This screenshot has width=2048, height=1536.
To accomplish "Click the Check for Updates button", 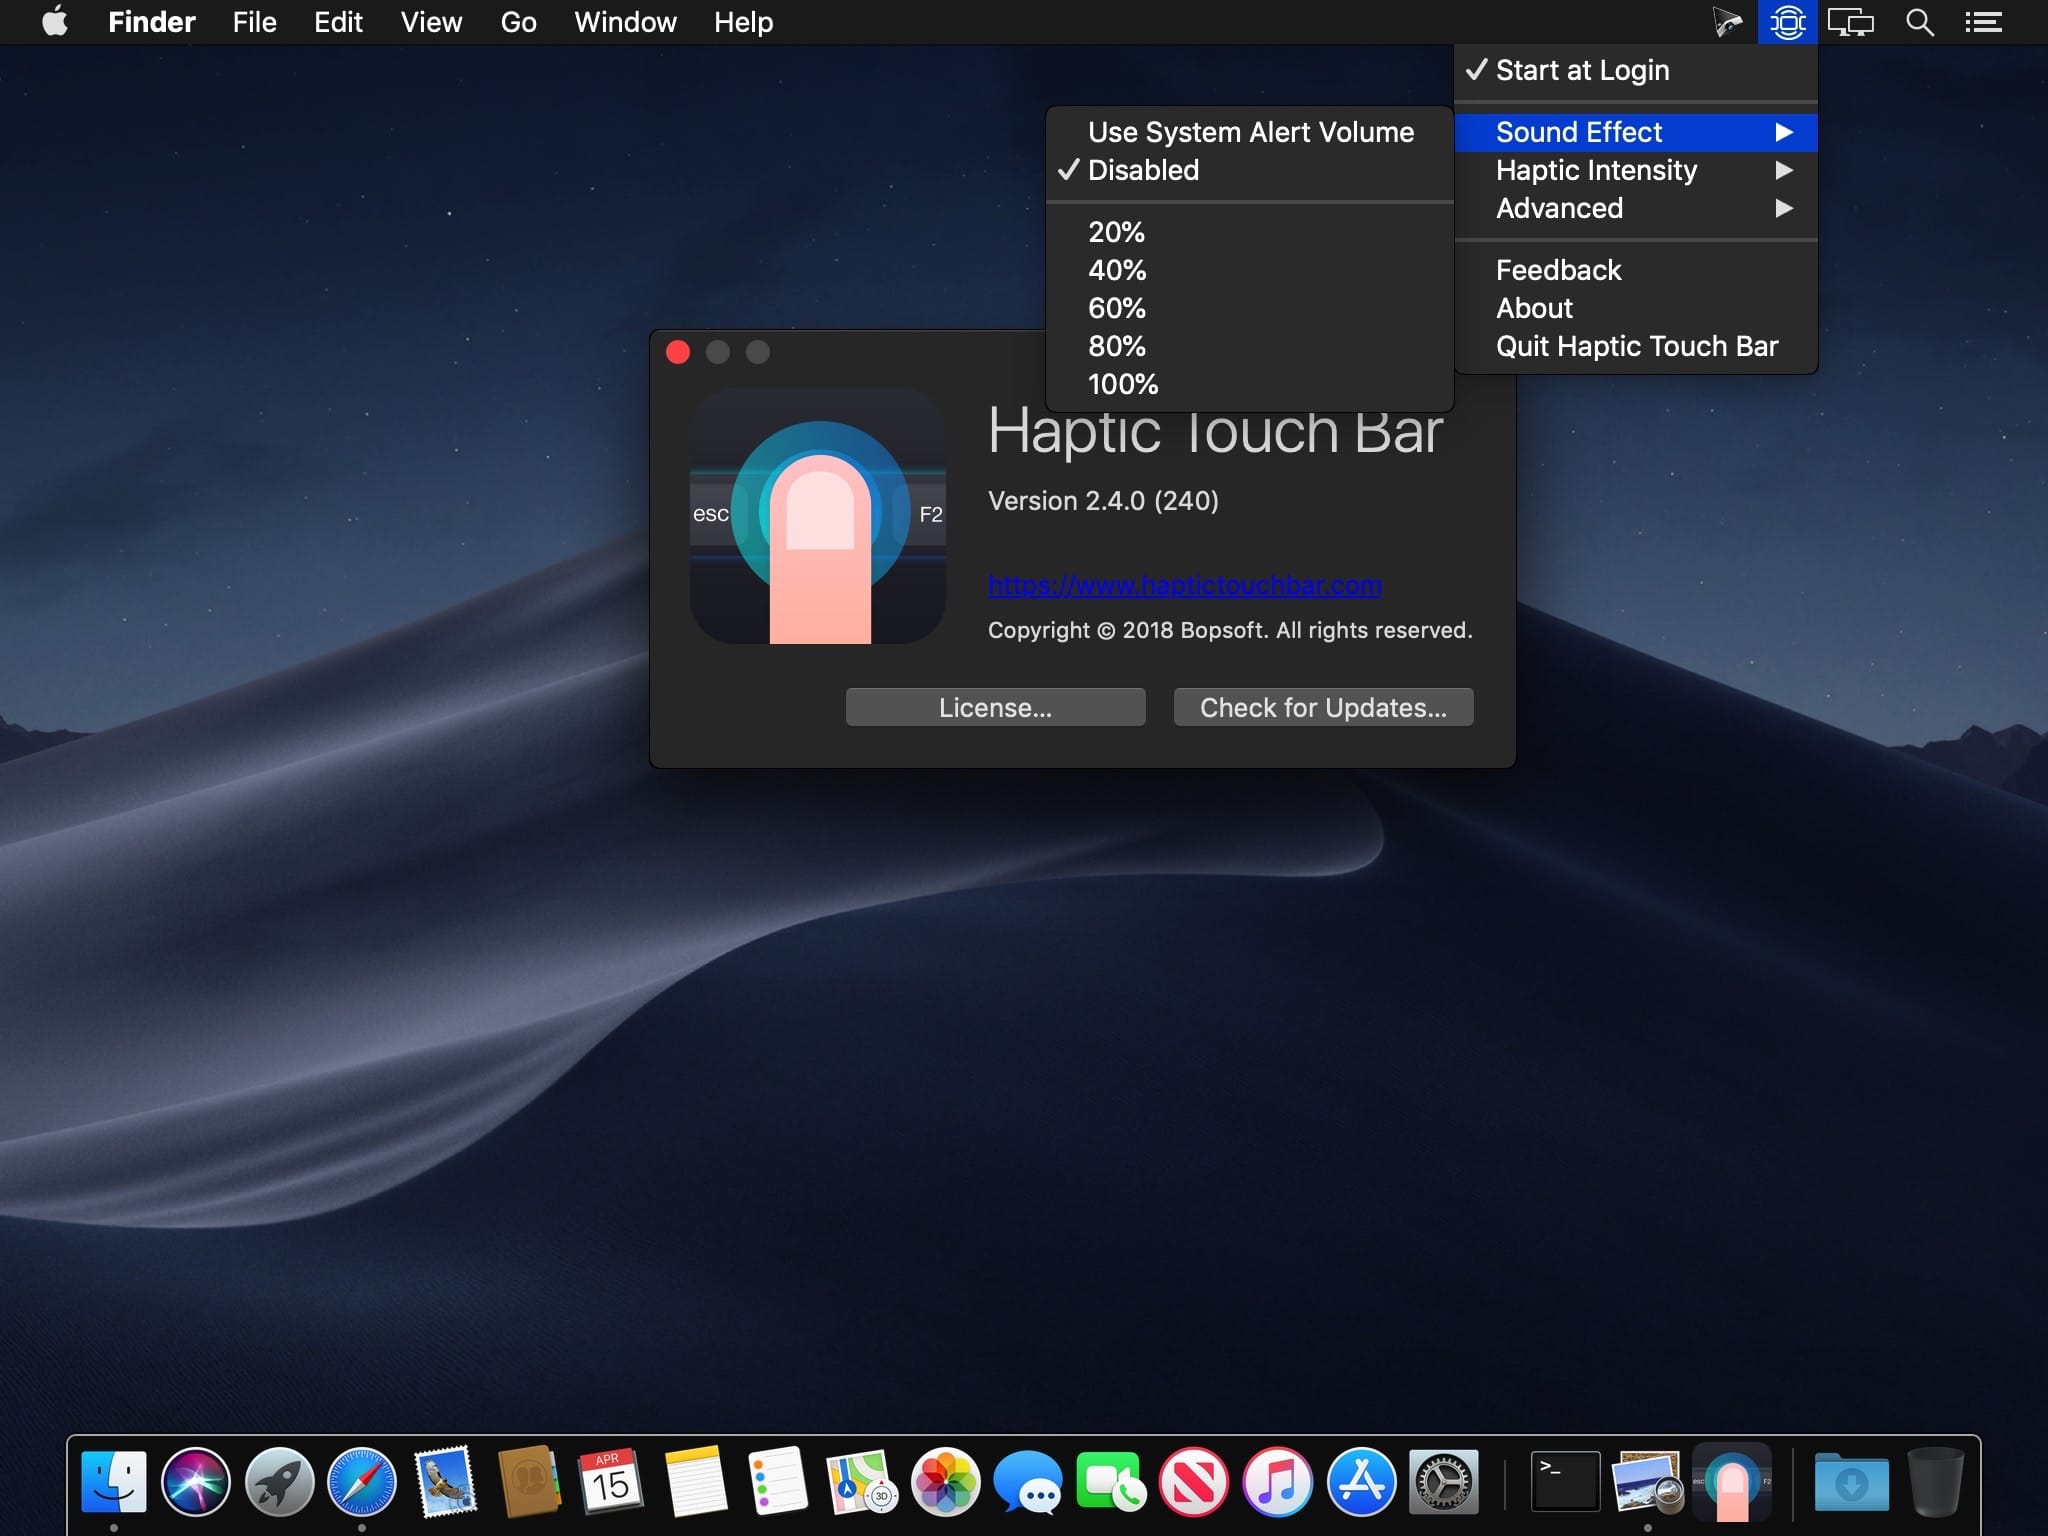I will coord(1323,707).
